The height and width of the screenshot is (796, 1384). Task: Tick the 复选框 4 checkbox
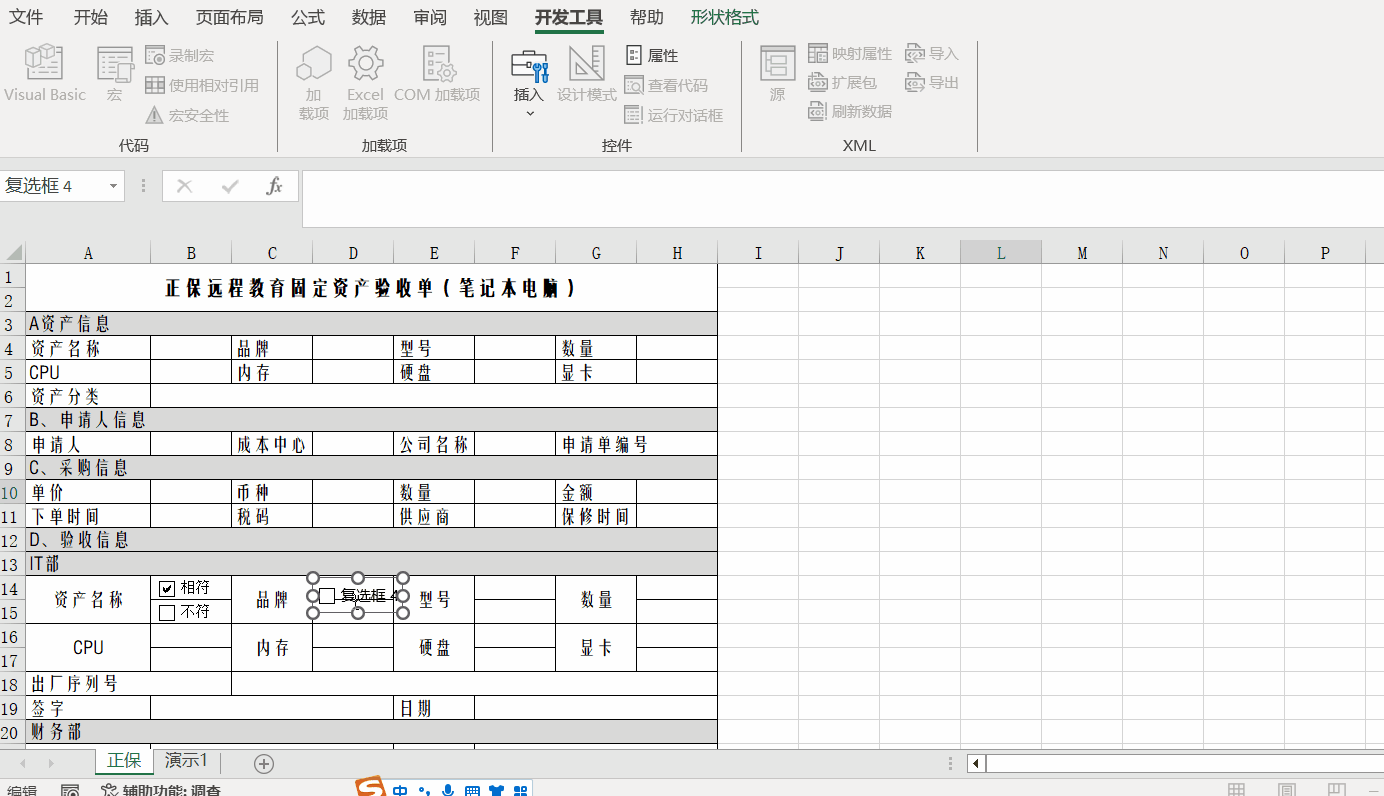tap(327, 596)
